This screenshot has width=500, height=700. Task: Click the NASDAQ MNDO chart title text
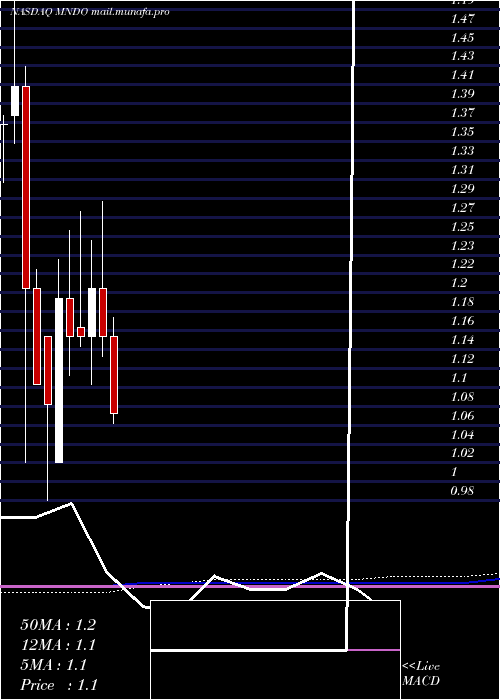pos(90,12)
